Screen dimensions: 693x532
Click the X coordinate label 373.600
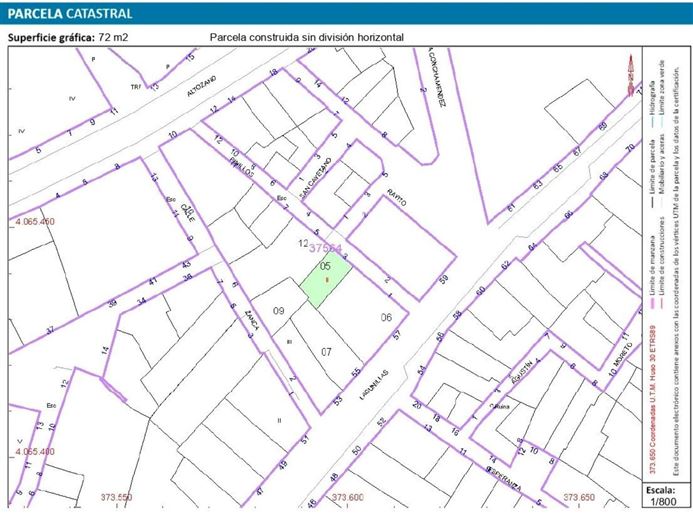(x=348, y=498)
